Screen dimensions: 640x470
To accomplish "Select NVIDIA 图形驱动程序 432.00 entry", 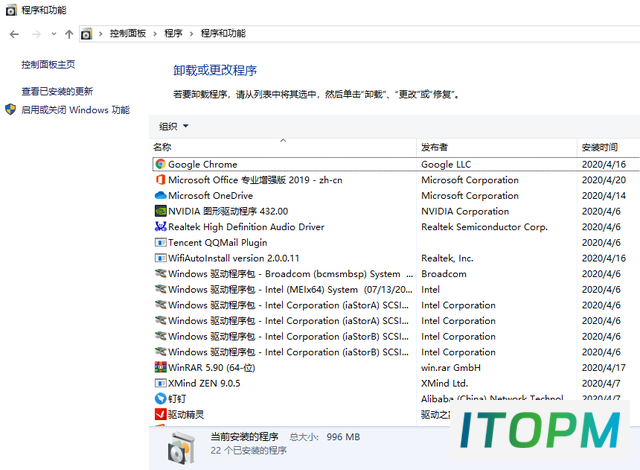I will coord(228,211).
